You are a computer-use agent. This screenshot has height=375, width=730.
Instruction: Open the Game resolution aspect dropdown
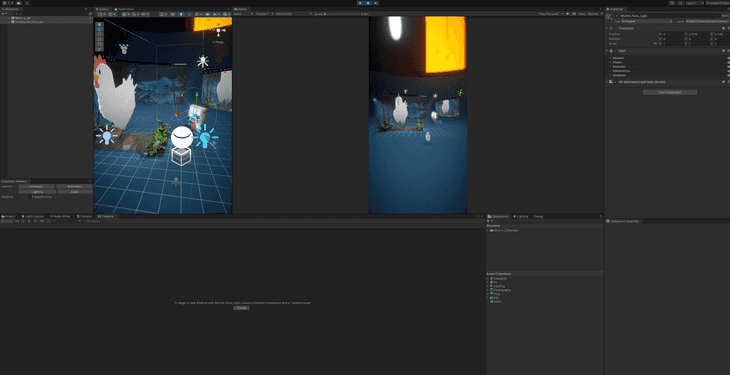293,14
